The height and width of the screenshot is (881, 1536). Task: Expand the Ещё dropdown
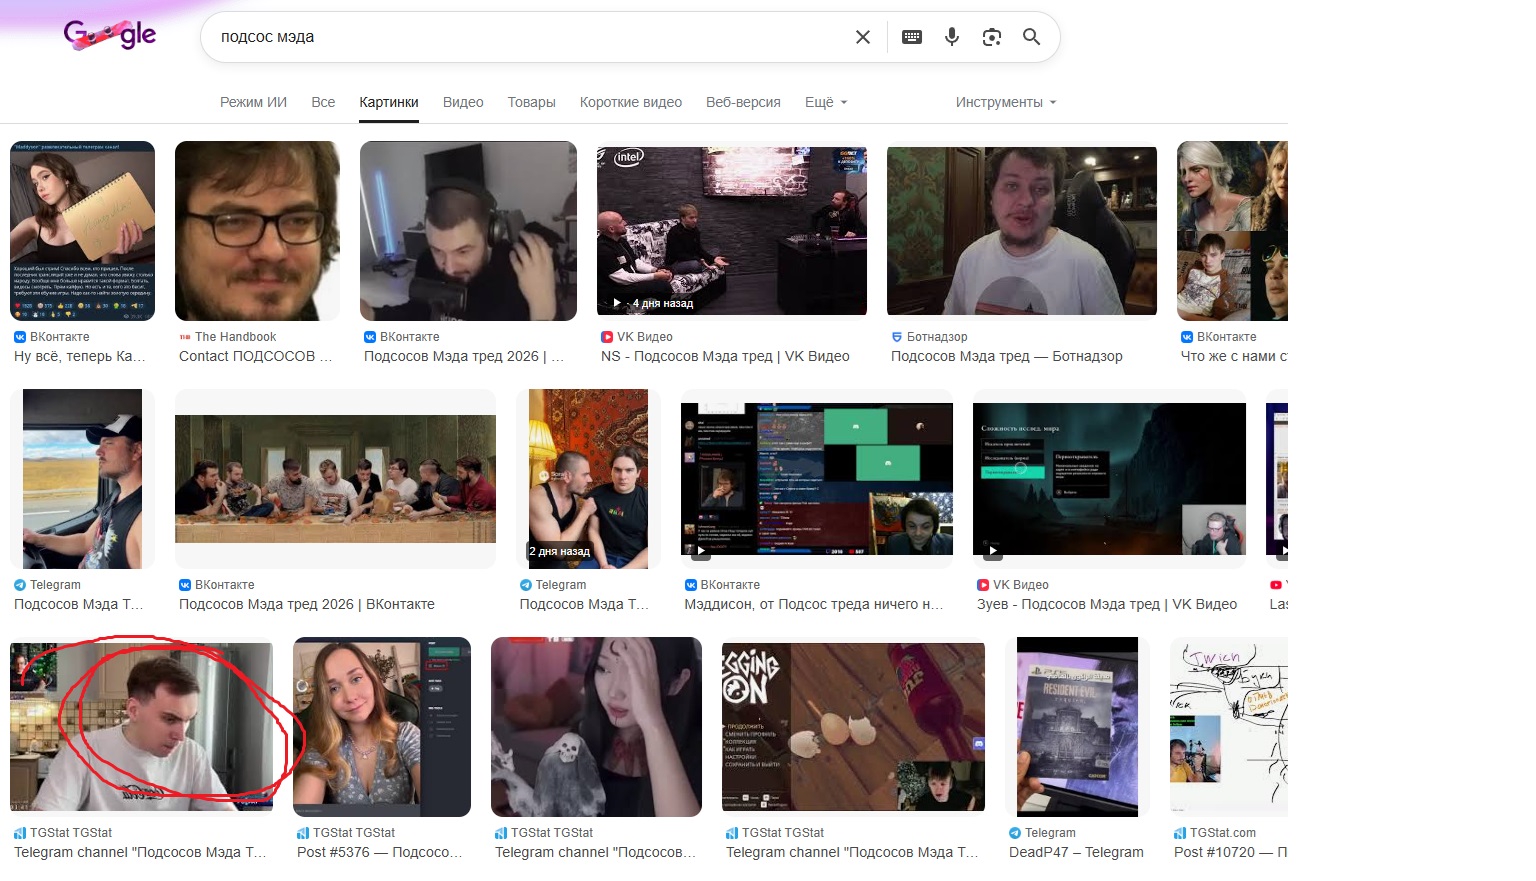pos(826,102)
